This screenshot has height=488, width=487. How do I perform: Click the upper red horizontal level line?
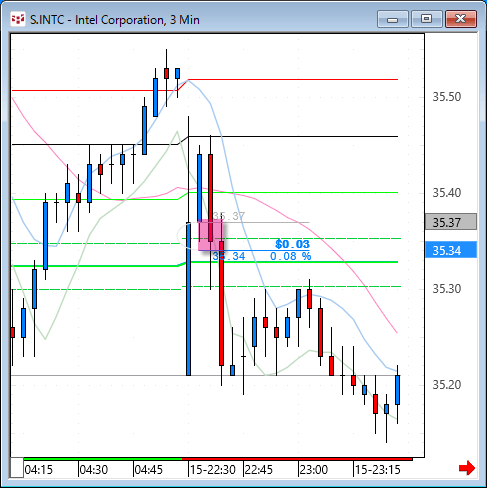point(293,79)
